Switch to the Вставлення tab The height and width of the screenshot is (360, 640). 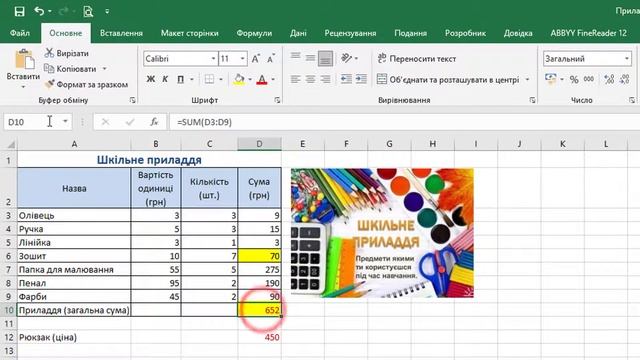[121, 33]
